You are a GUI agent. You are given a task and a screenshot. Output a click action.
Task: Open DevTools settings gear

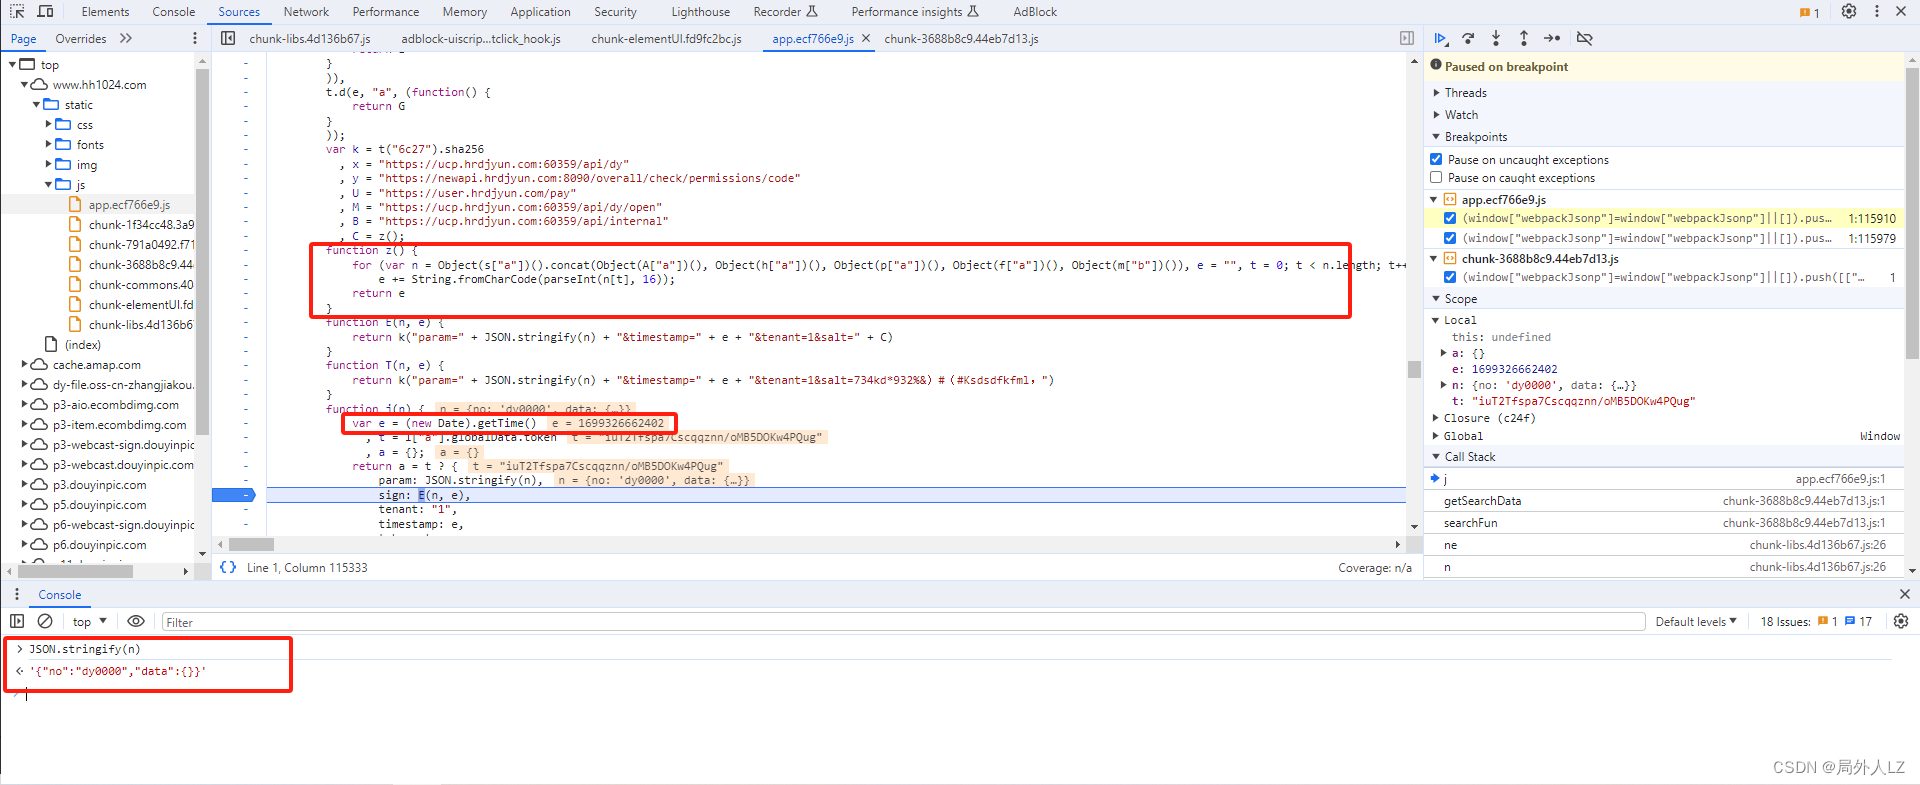click(1849, 11)
